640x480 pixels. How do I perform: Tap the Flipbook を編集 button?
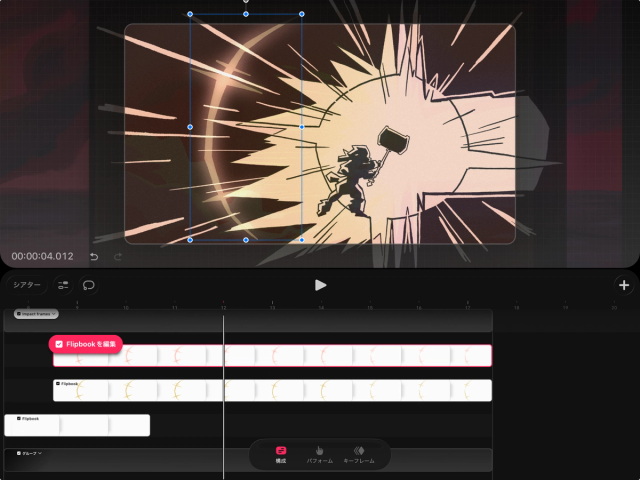[x=86, y=344]
